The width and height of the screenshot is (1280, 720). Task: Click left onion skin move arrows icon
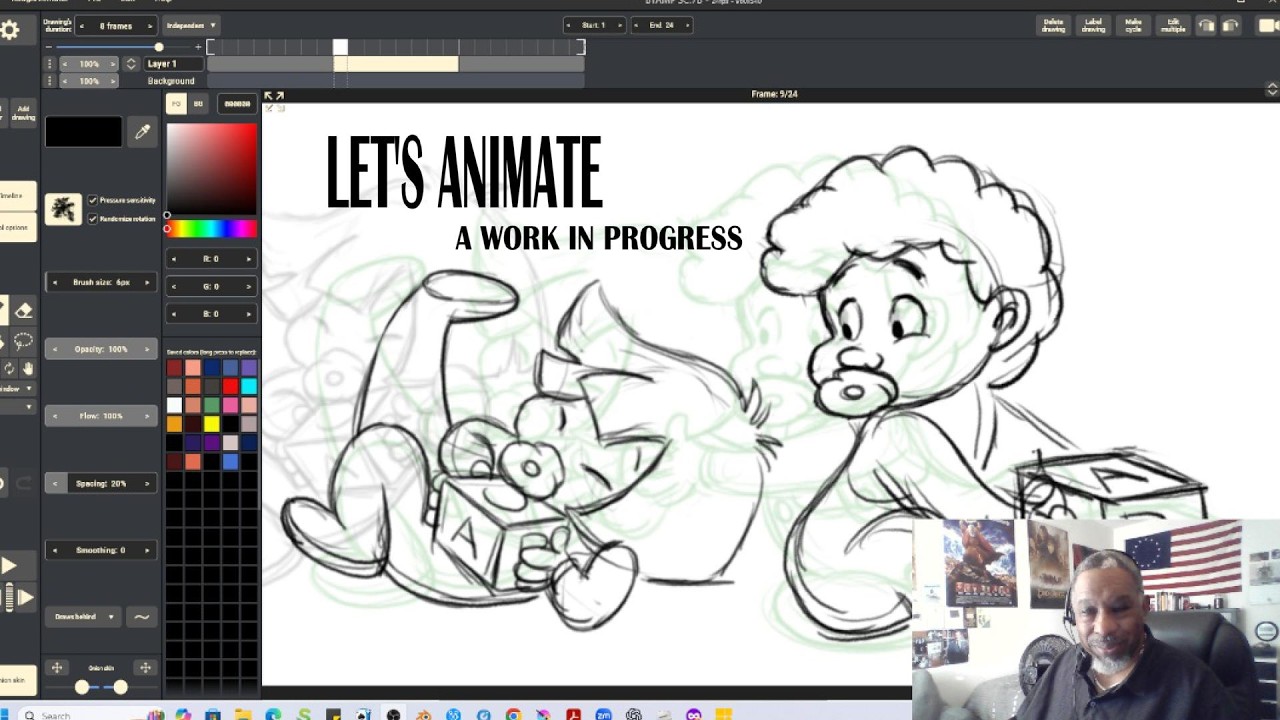pyautogui.click(x=57, y=668)
